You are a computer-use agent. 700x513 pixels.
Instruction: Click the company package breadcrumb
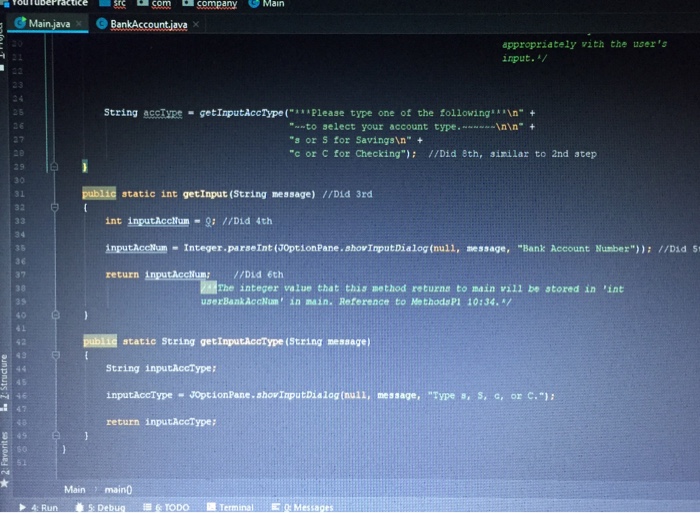(x=217, y=4)
